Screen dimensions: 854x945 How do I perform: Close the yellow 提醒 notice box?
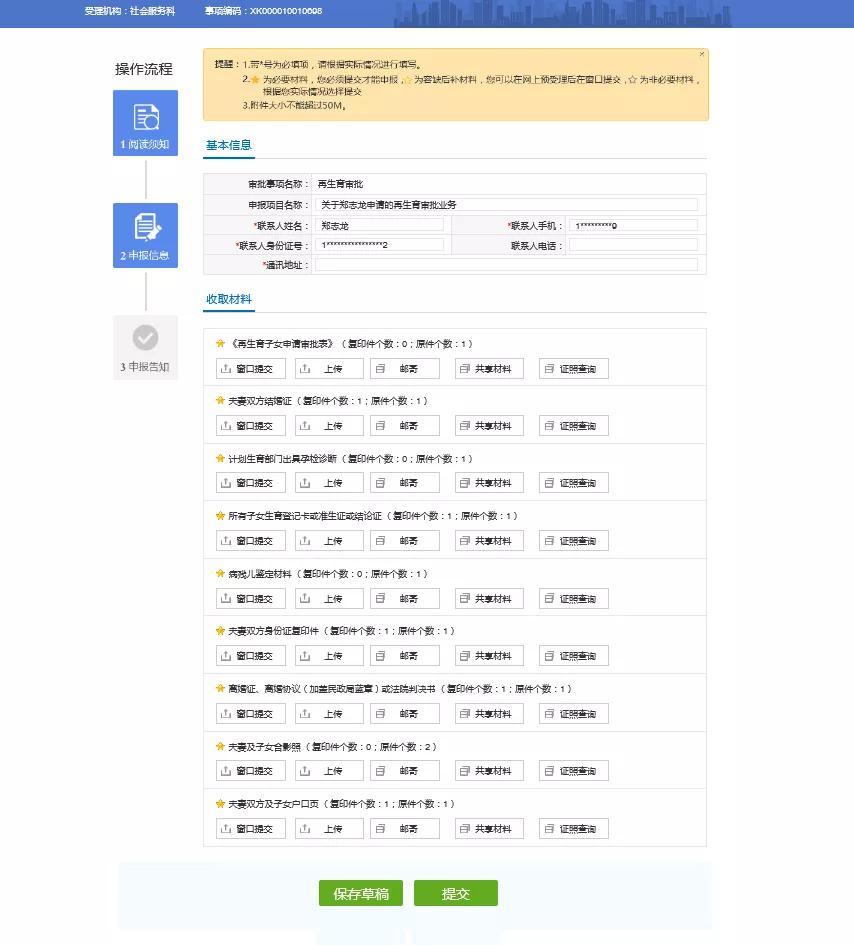tap(701, 54)
